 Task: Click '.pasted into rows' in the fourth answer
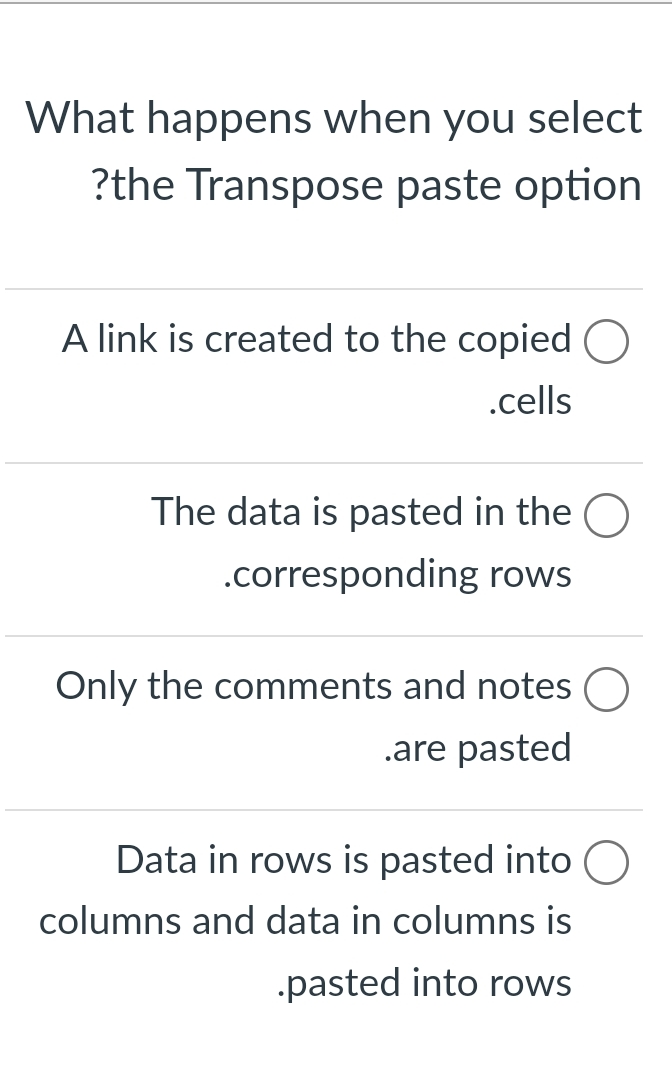[424, 982]
